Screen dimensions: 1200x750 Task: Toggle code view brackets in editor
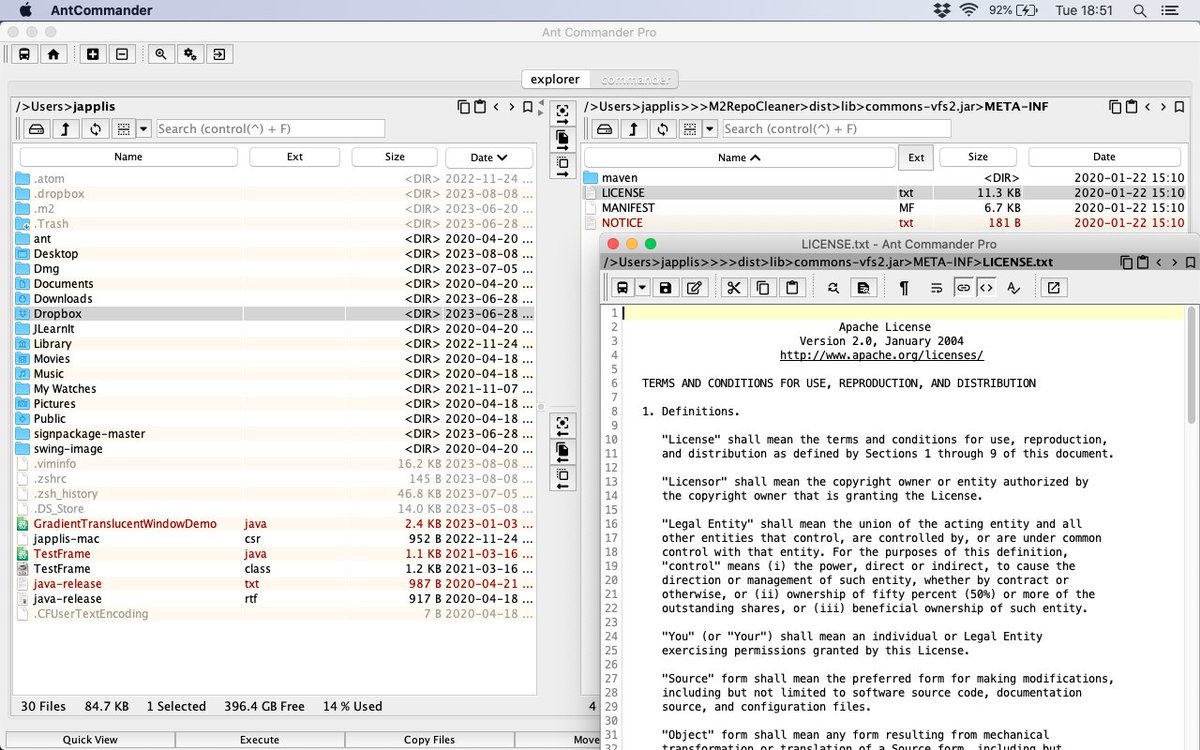[x=986, y=288]
